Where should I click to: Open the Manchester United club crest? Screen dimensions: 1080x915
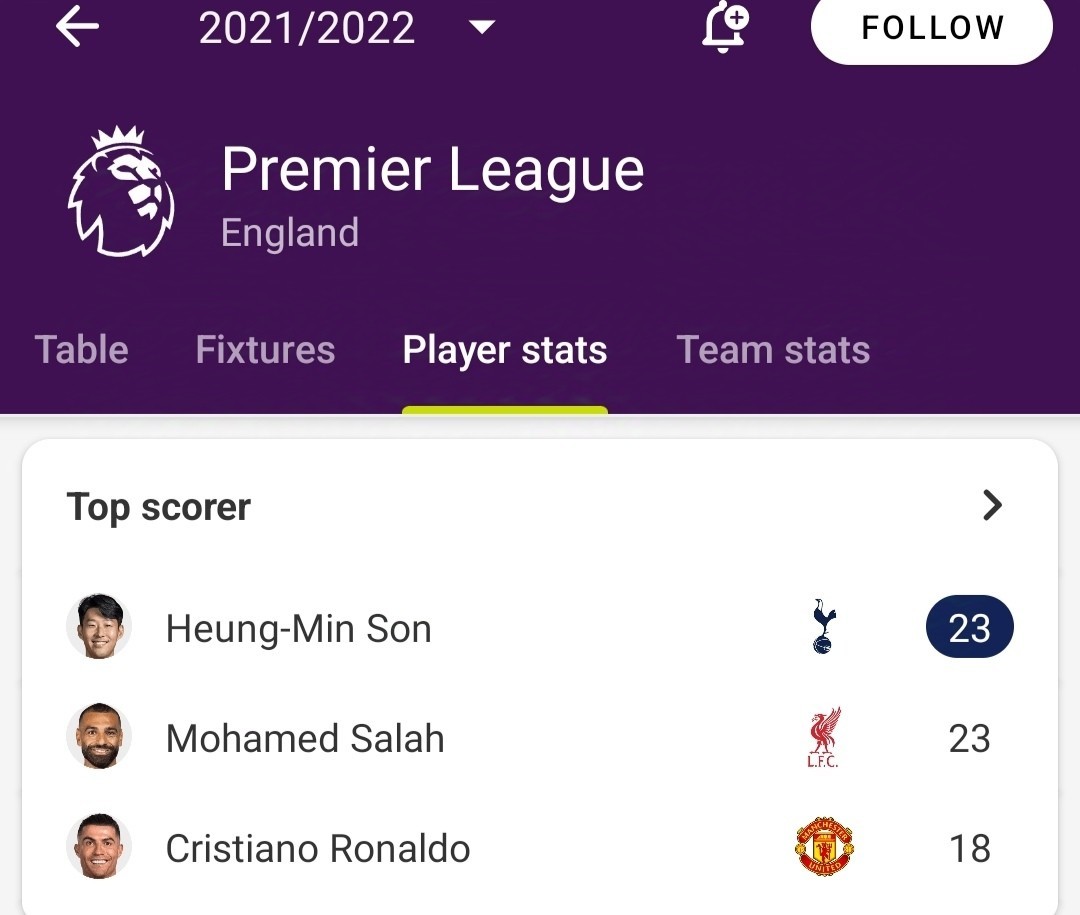click(824, 847)
